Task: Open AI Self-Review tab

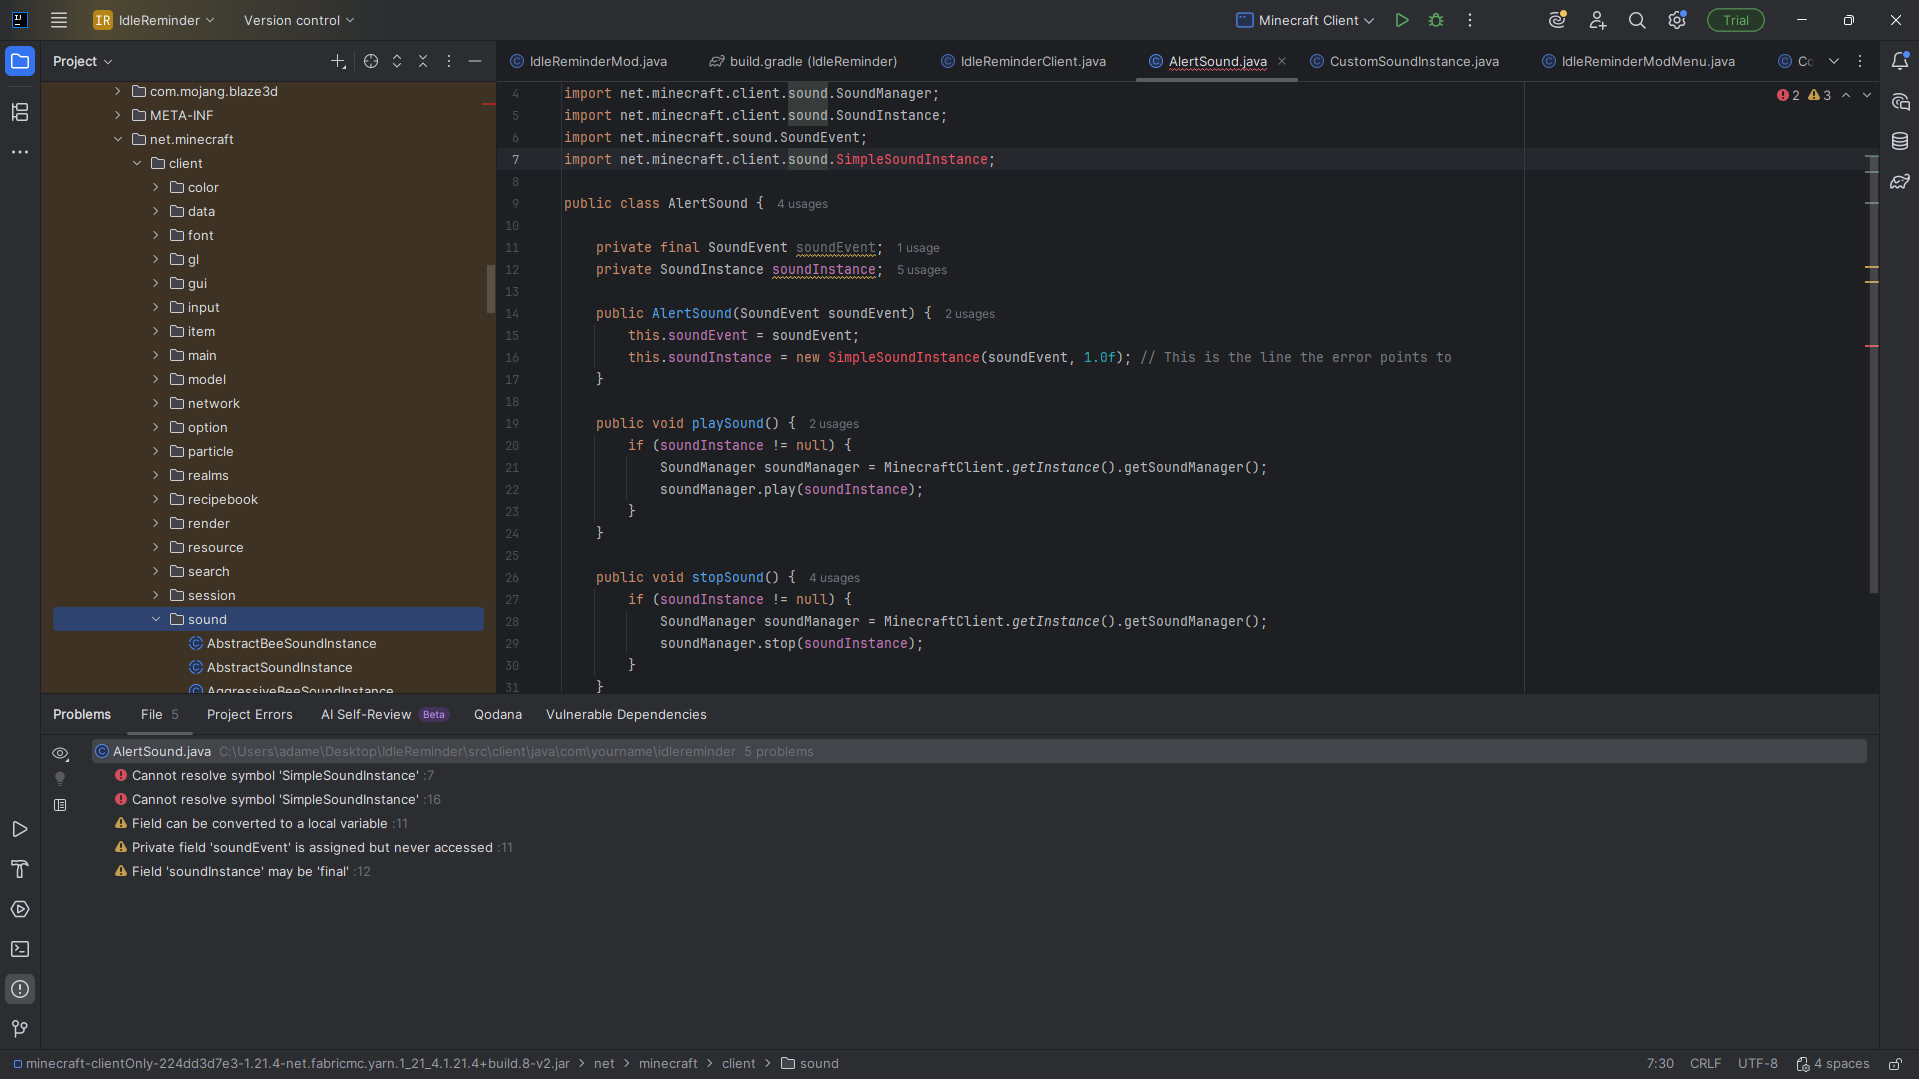Action: (384, 715)
